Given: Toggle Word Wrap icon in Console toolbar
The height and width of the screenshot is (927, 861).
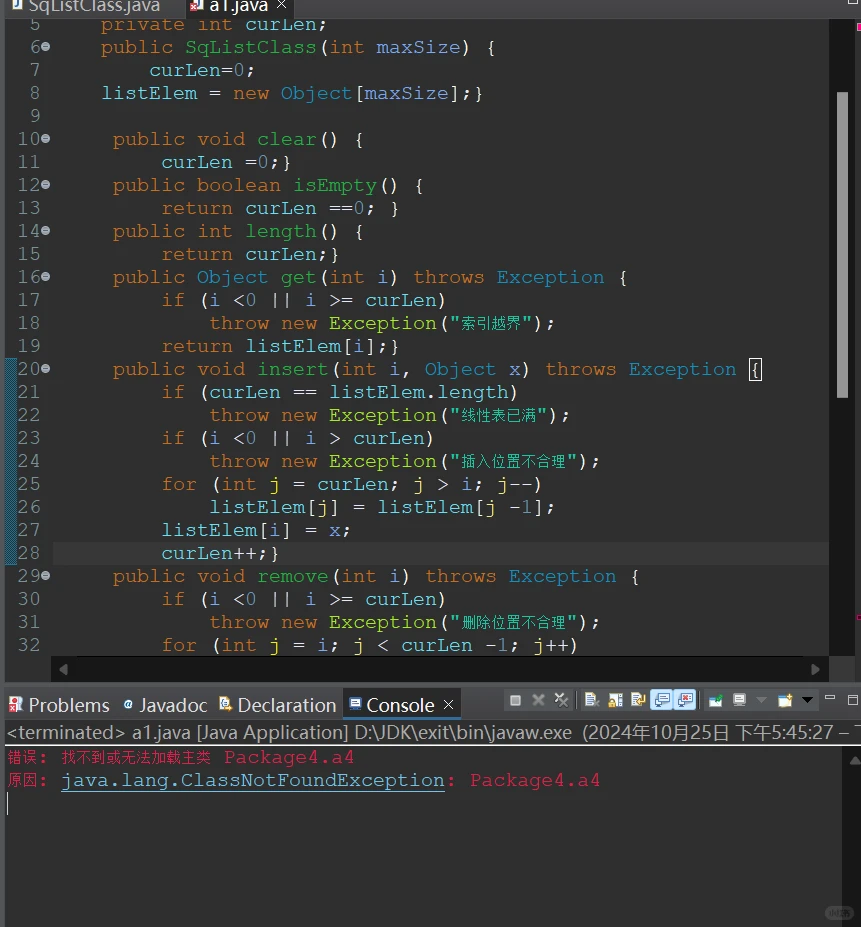Looking at the screenshot, I should pyautogui.click(x=638, y=700).
